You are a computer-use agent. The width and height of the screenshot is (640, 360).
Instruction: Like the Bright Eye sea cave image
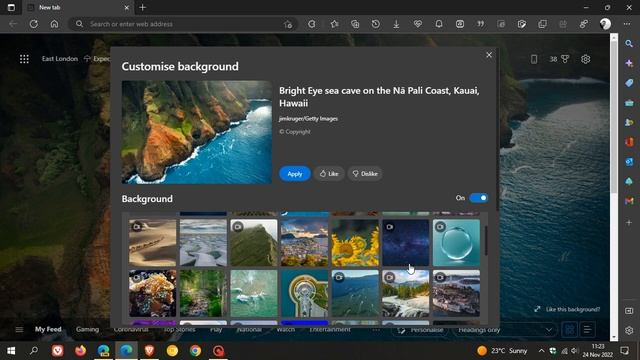pos(329,173)
